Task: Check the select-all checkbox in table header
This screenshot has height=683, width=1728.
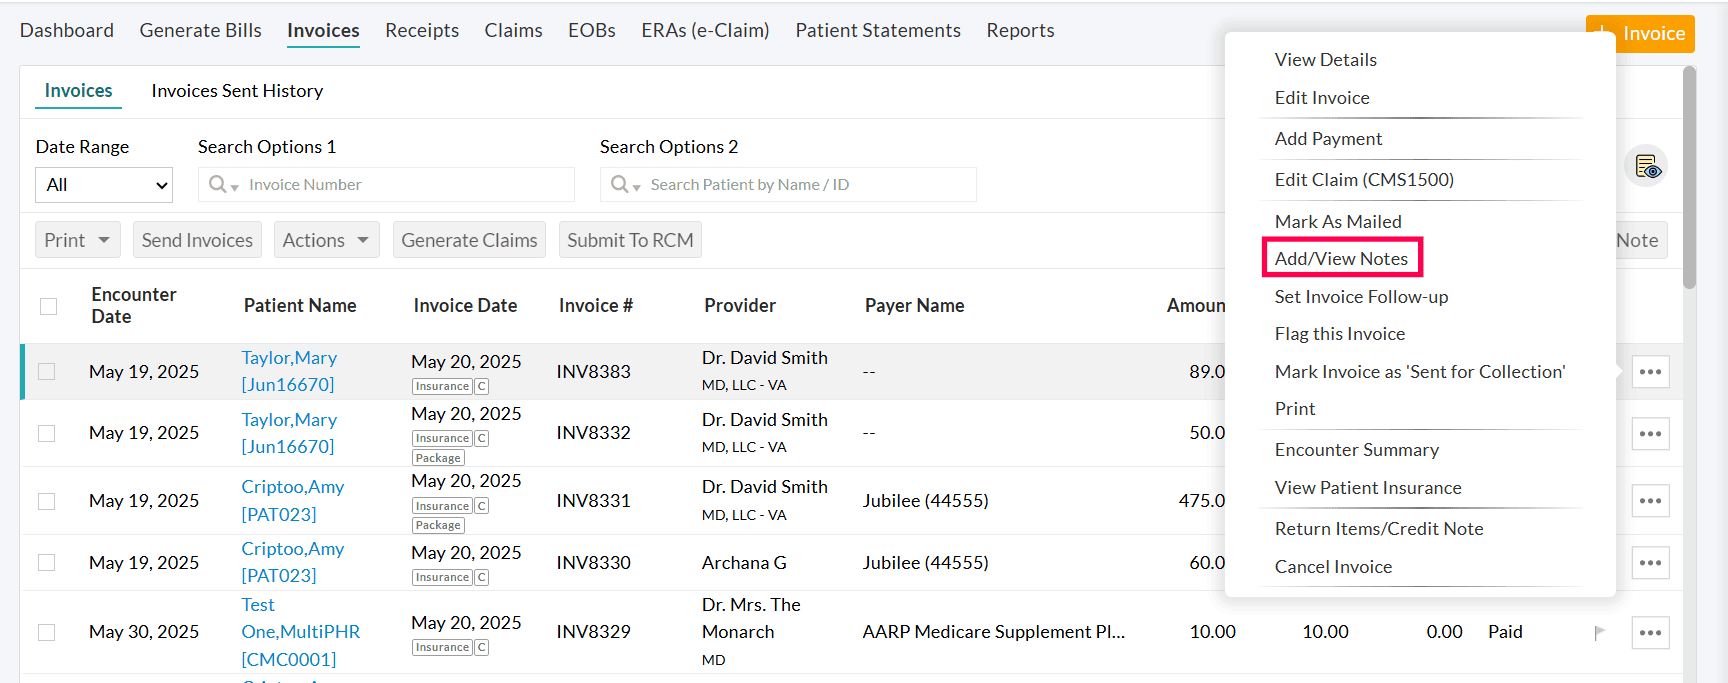Action: pyautogui.click(x=48, y=306)
